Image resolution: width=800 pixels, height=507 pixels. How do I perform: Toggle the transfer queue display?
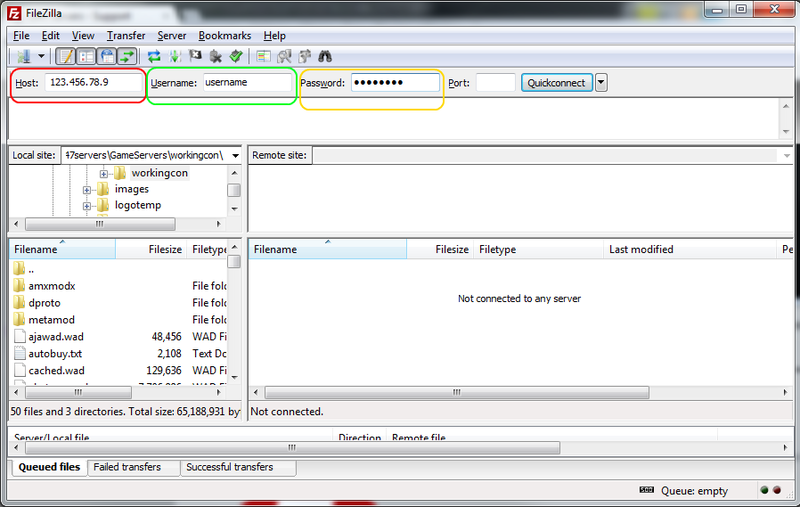coord(127,56)
